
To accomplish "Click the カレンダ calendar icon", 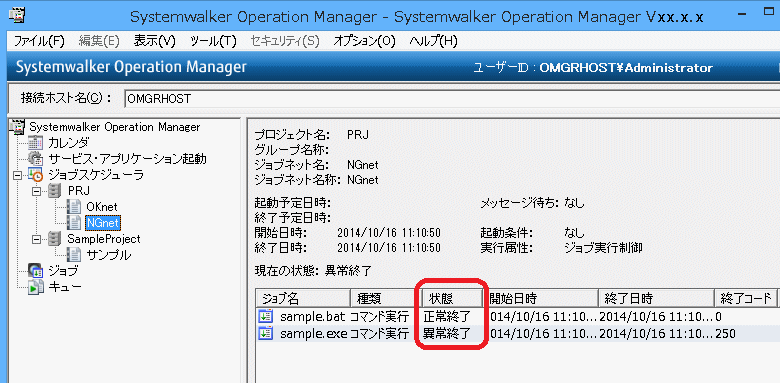I will coord(35,143).
